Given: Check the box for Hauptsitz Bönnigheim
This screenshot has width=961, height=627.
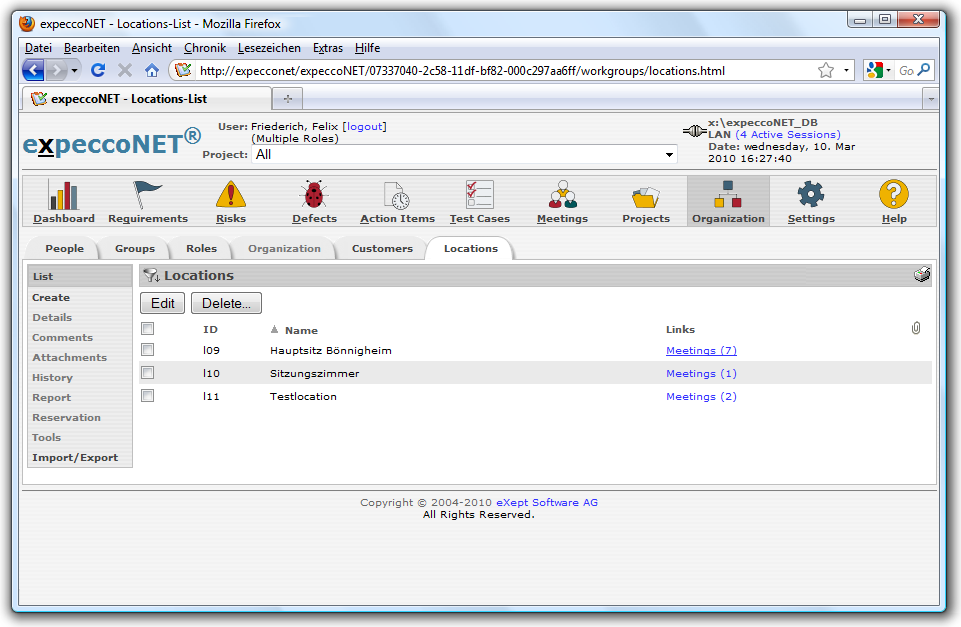Looking at the screenshot, I should coord(148,350).
